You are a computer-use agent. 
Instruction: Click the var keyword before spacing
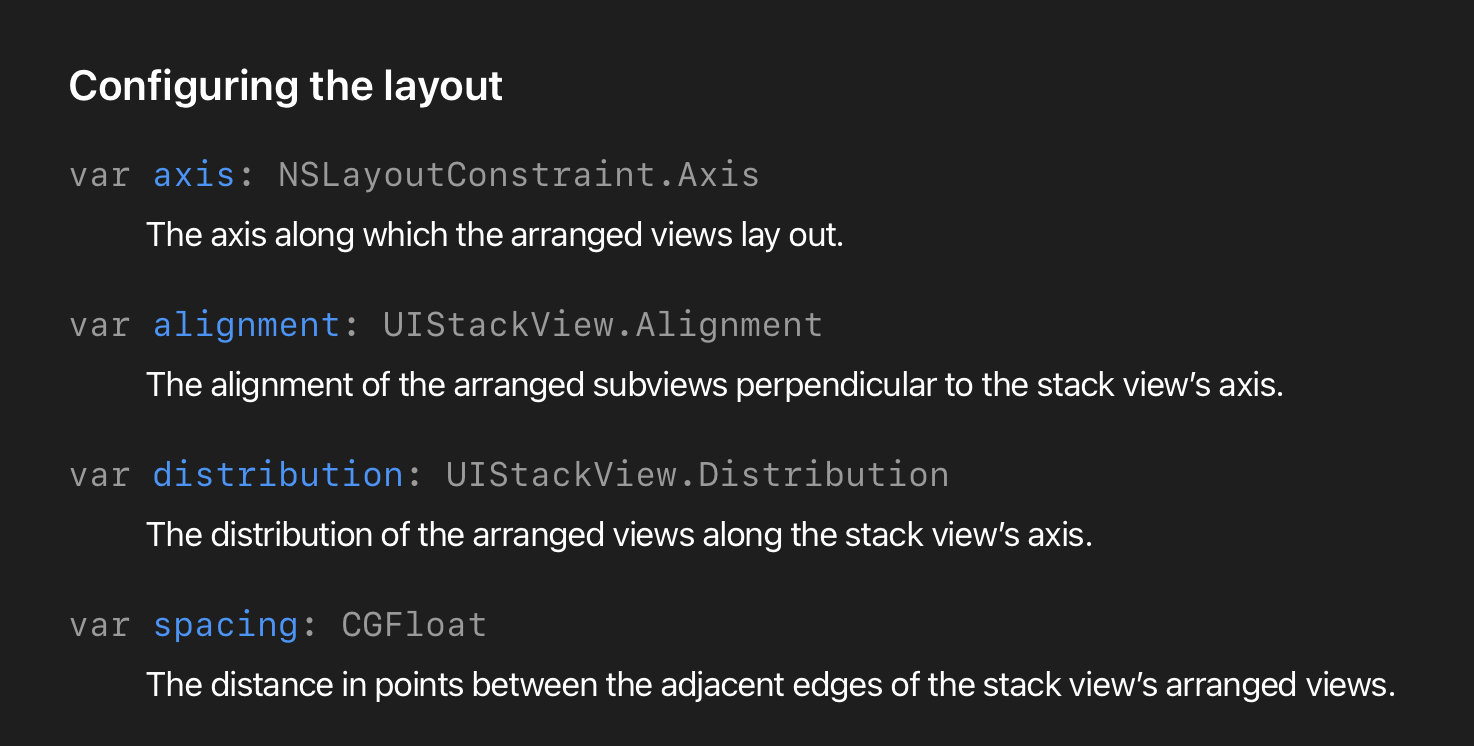click(100, 625)
